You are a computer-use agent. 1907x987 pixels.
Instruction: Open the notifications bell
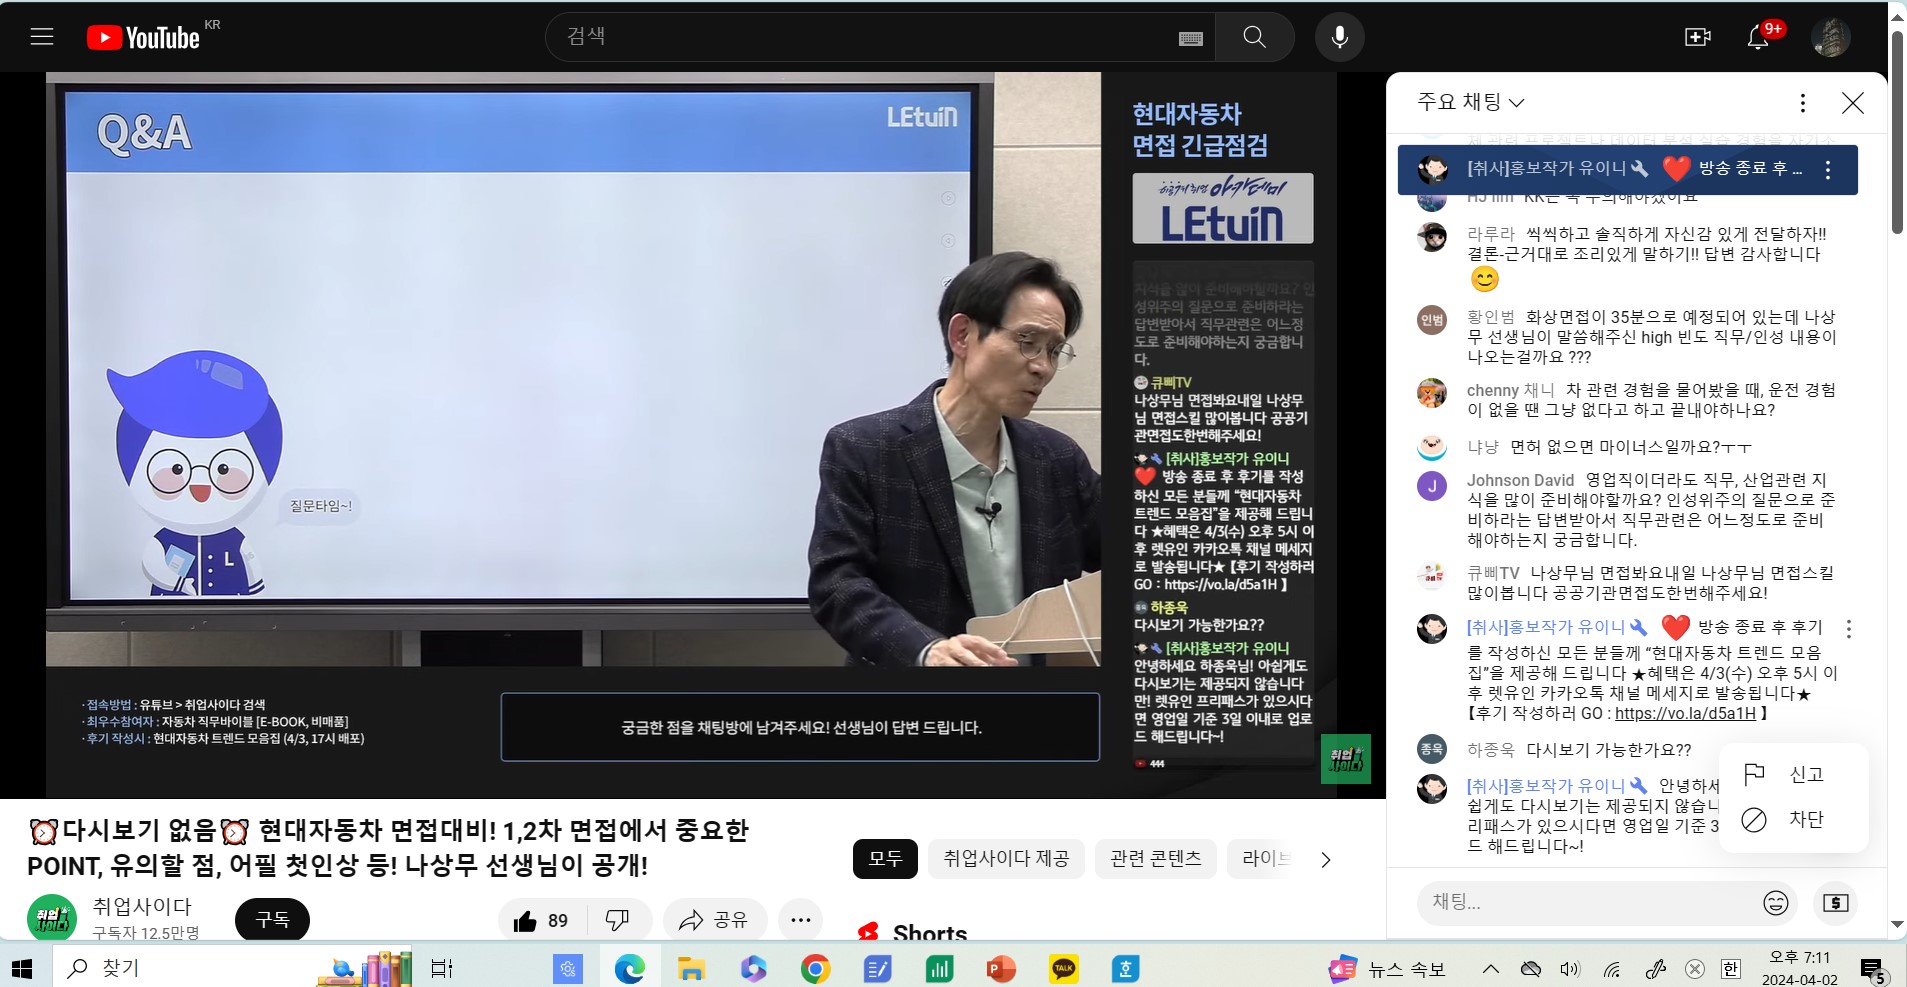pyautogui.click(x=1757, y=38)
